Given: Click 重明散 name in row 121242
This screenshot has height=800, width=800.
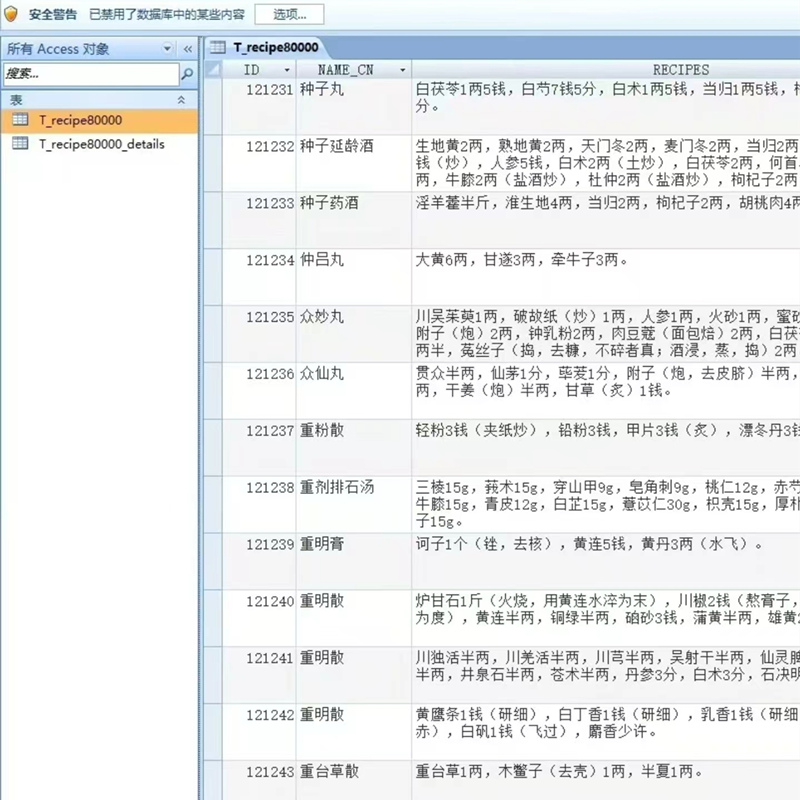Looking at the screenshot, I should (x=354, y=732).
